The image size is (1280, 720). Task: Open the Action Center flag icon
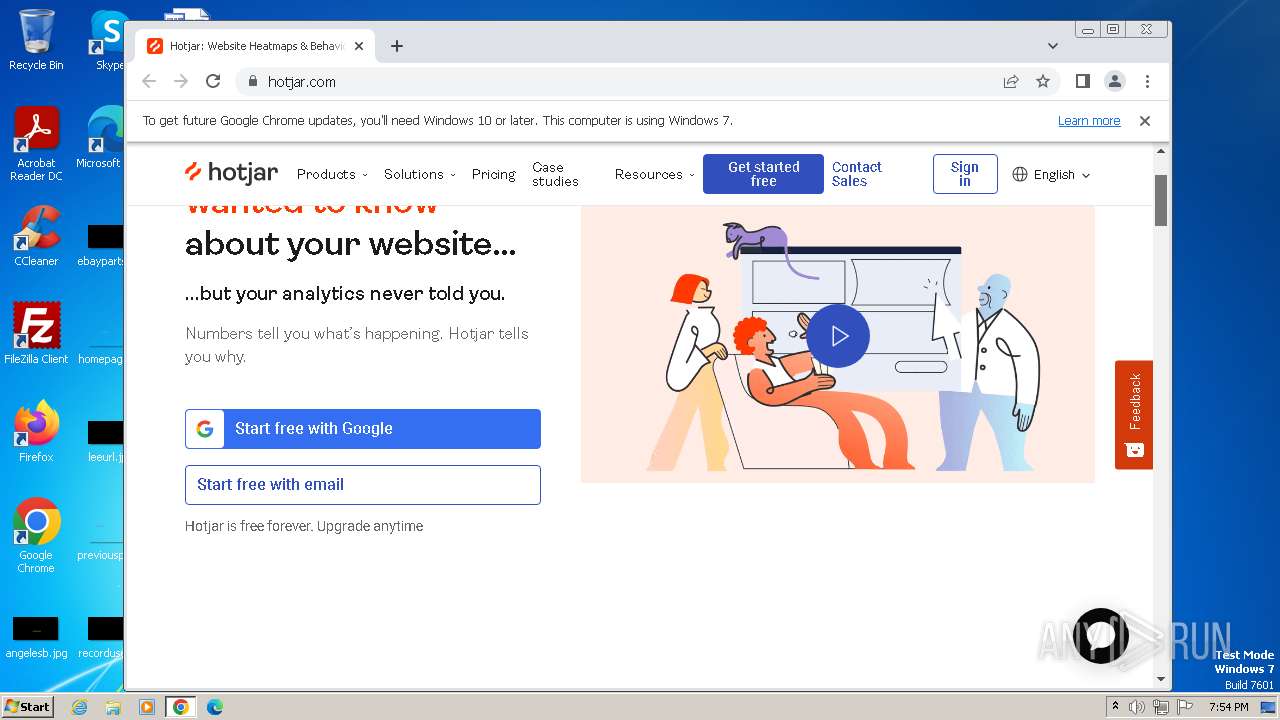(1185, 707)
